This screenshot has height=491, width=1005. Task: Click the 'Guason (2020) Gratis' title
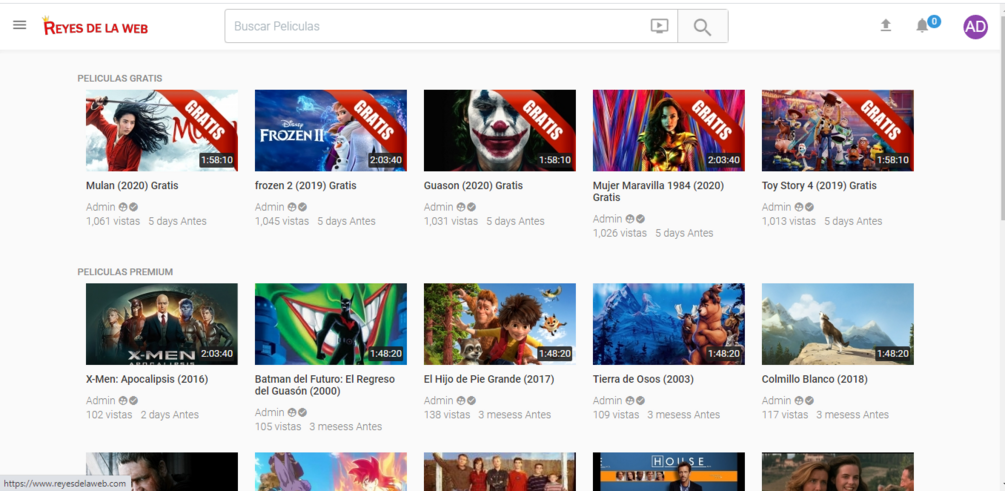(x=473, y=185)
